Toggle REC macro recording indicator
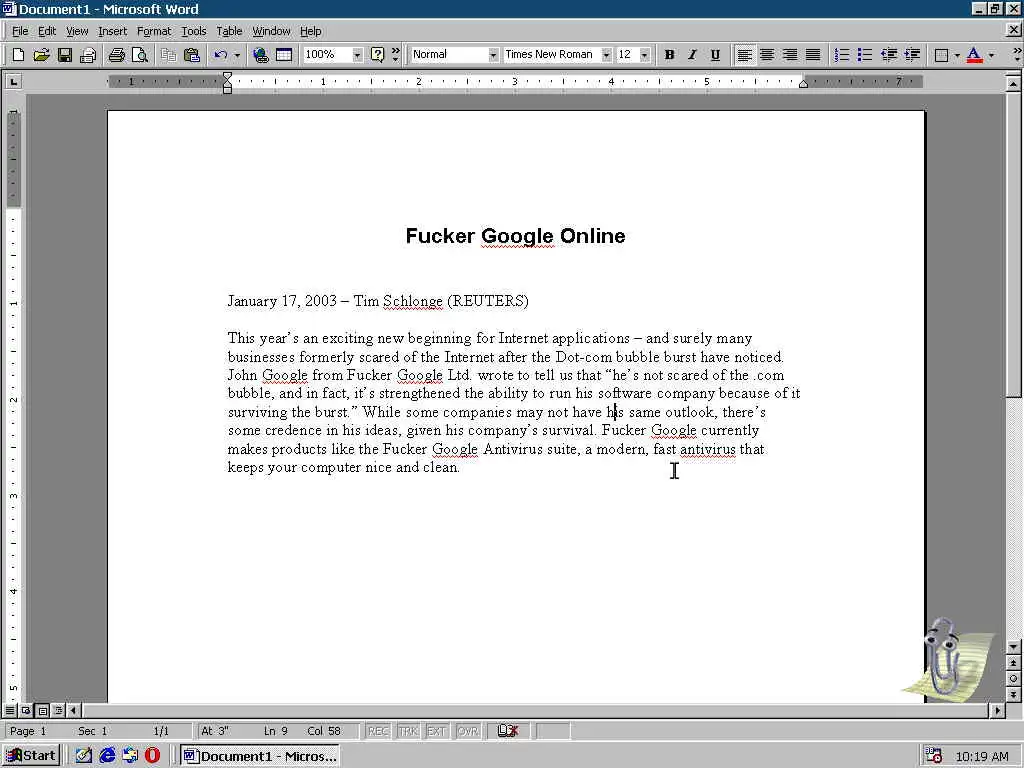 [x=378, y=731]
